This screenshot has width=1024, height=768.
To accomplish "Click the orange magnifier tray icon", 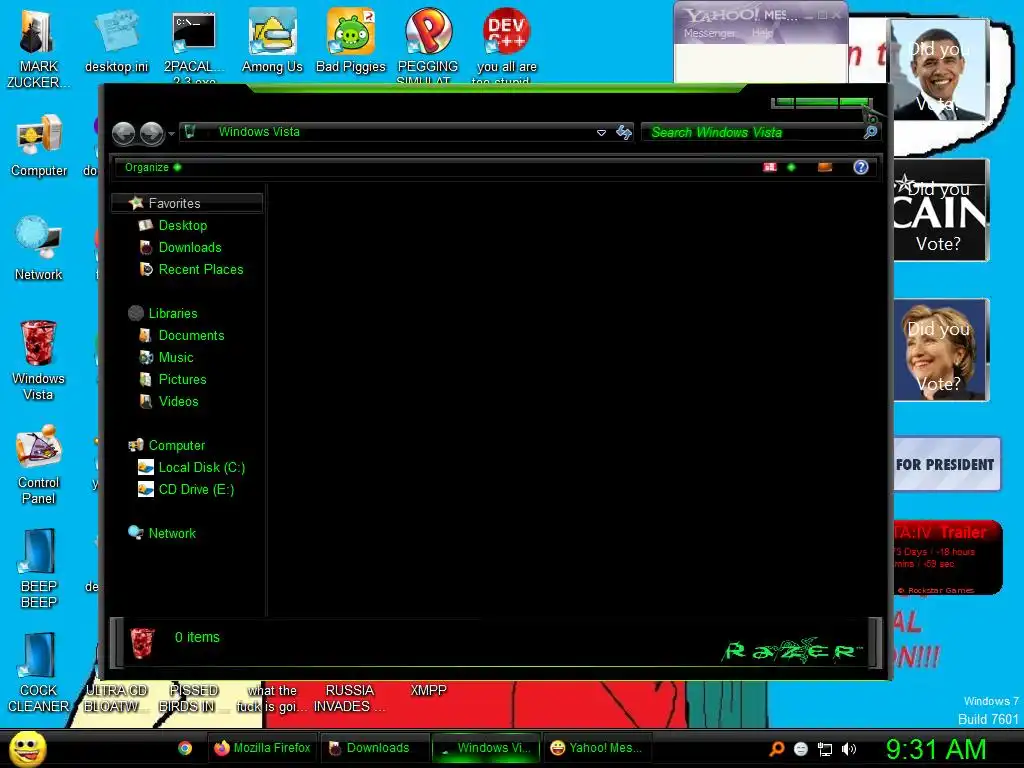I will pyautogui.click(x=776, y=749).
